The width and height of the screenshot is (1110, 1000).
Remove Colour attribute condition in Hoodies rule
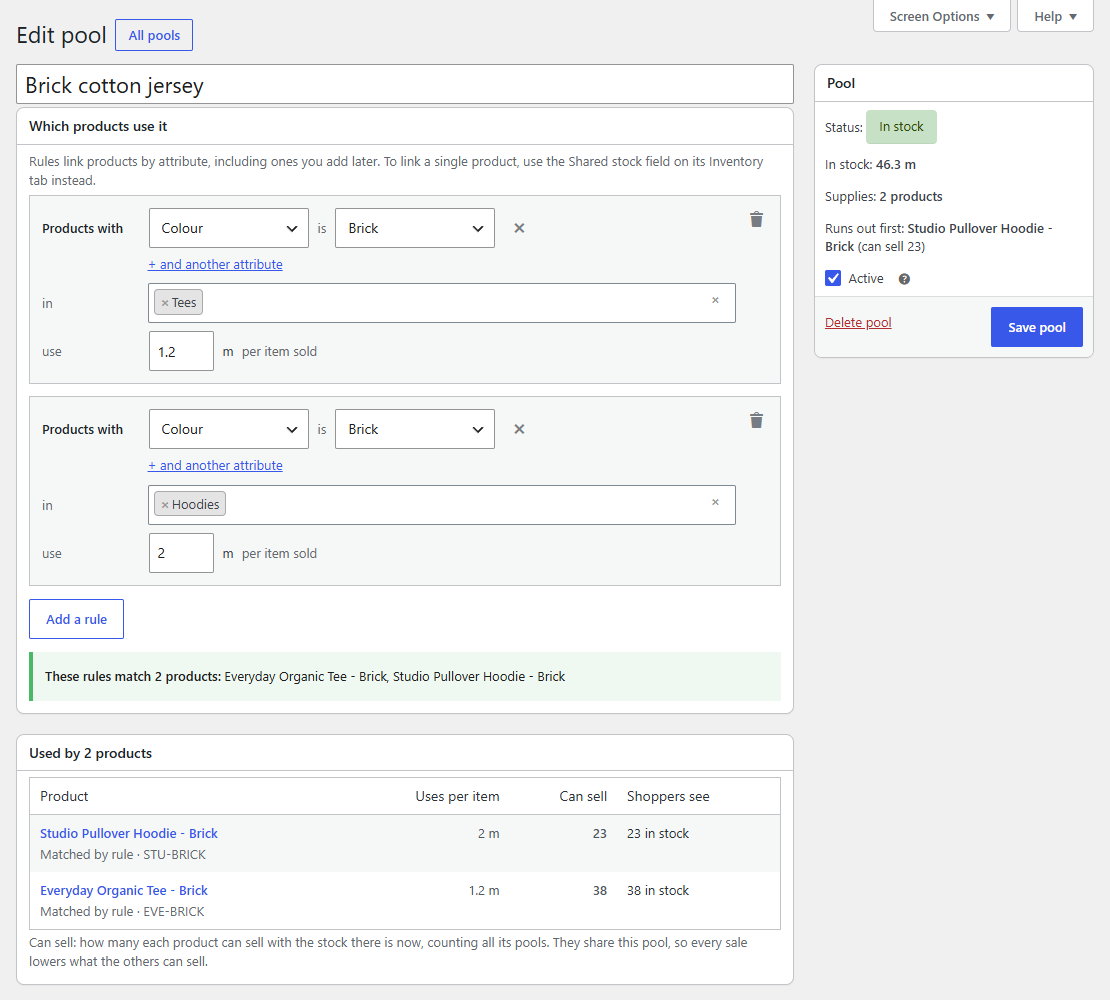click(519, 429)
